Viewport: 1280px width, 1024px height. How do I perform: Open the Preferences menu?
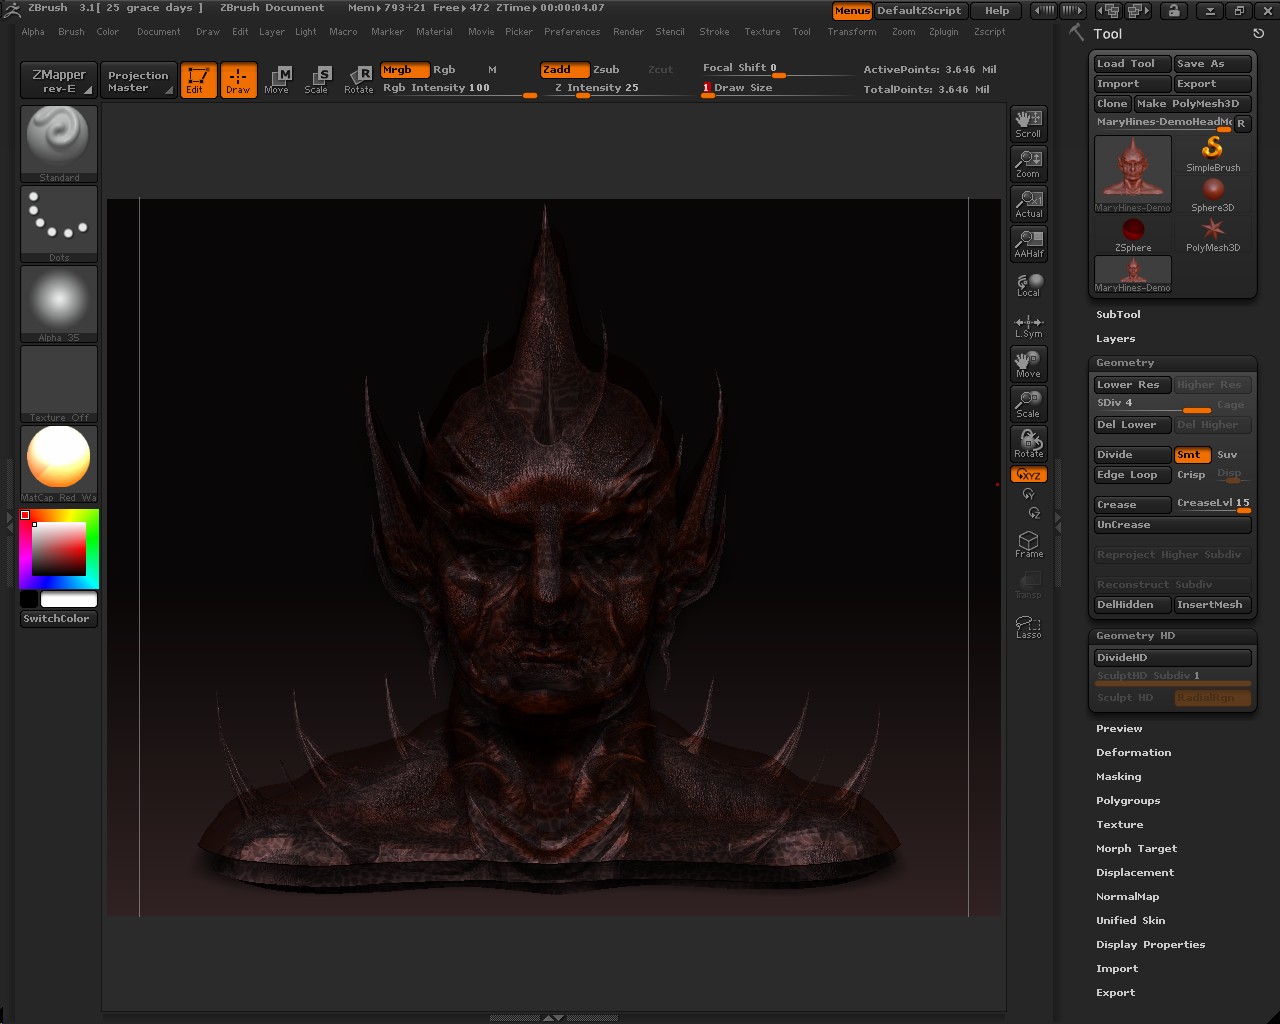point(572,31)
